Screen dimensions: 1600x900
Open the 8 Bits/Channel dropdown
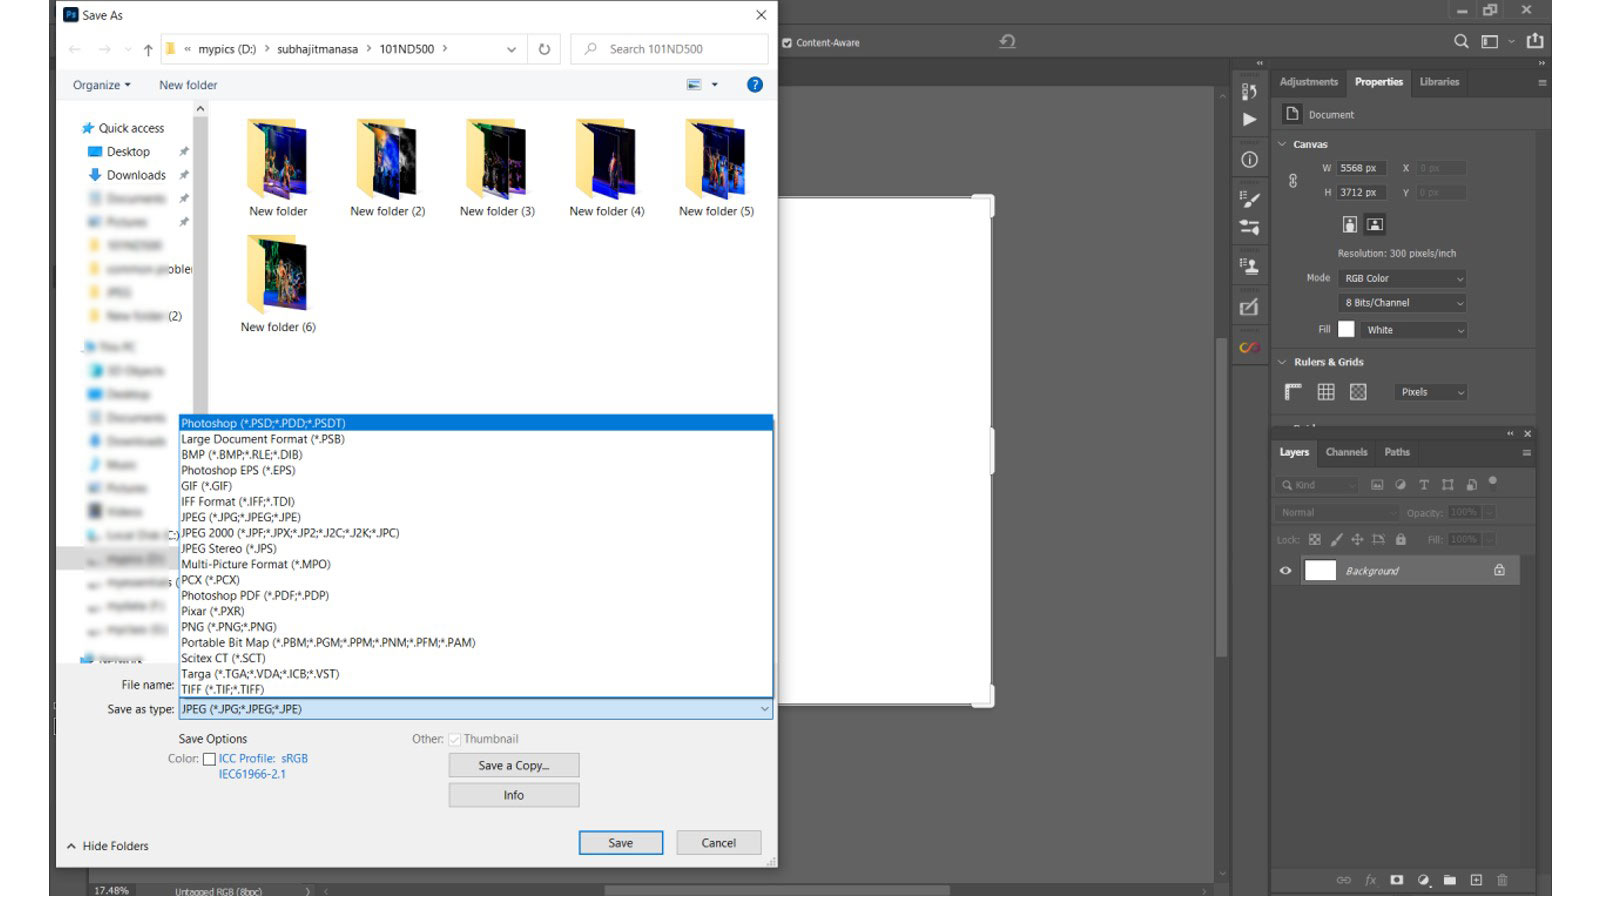1402,302
